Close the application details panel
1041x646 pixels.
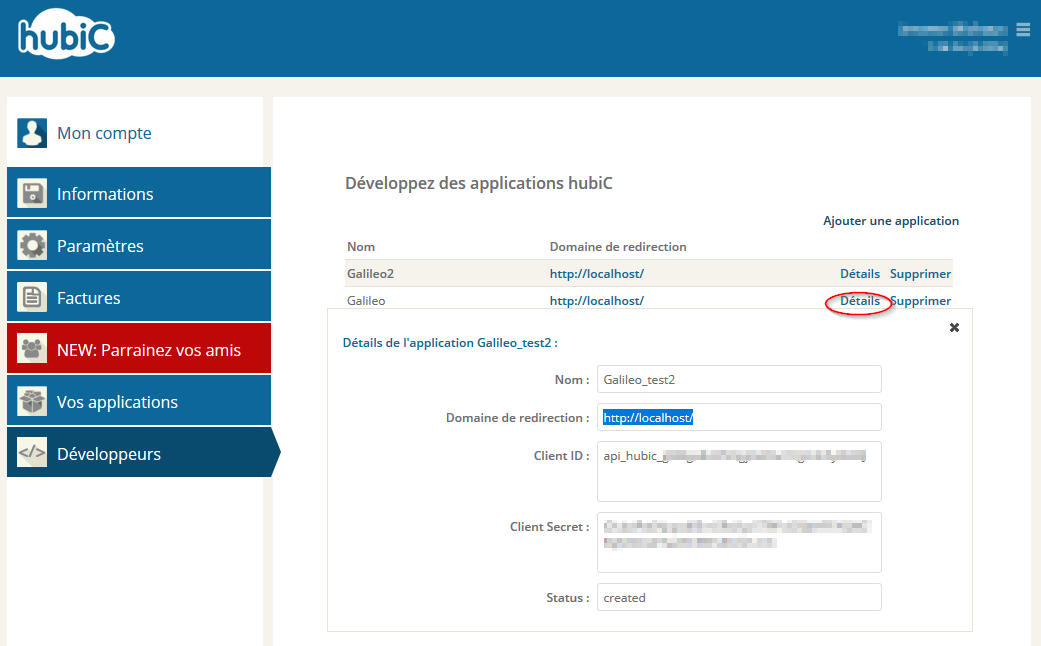click(954, 327)
